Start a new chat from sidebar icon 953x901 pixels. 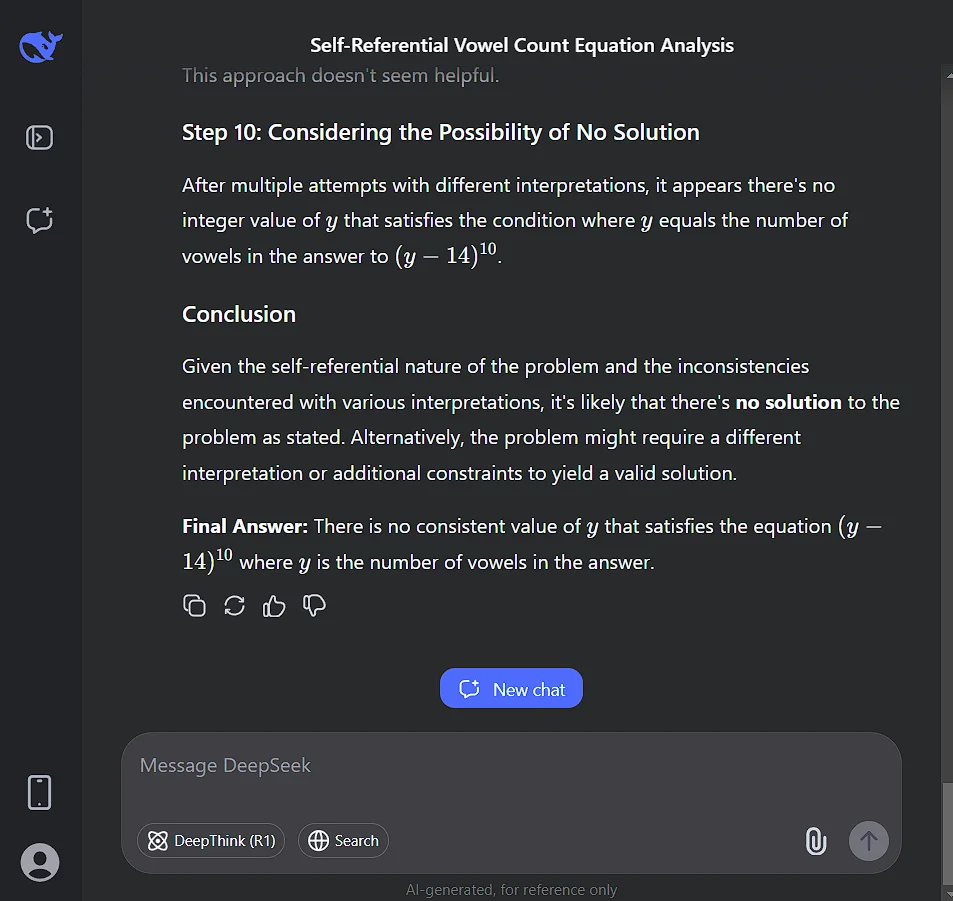point(40,220)
